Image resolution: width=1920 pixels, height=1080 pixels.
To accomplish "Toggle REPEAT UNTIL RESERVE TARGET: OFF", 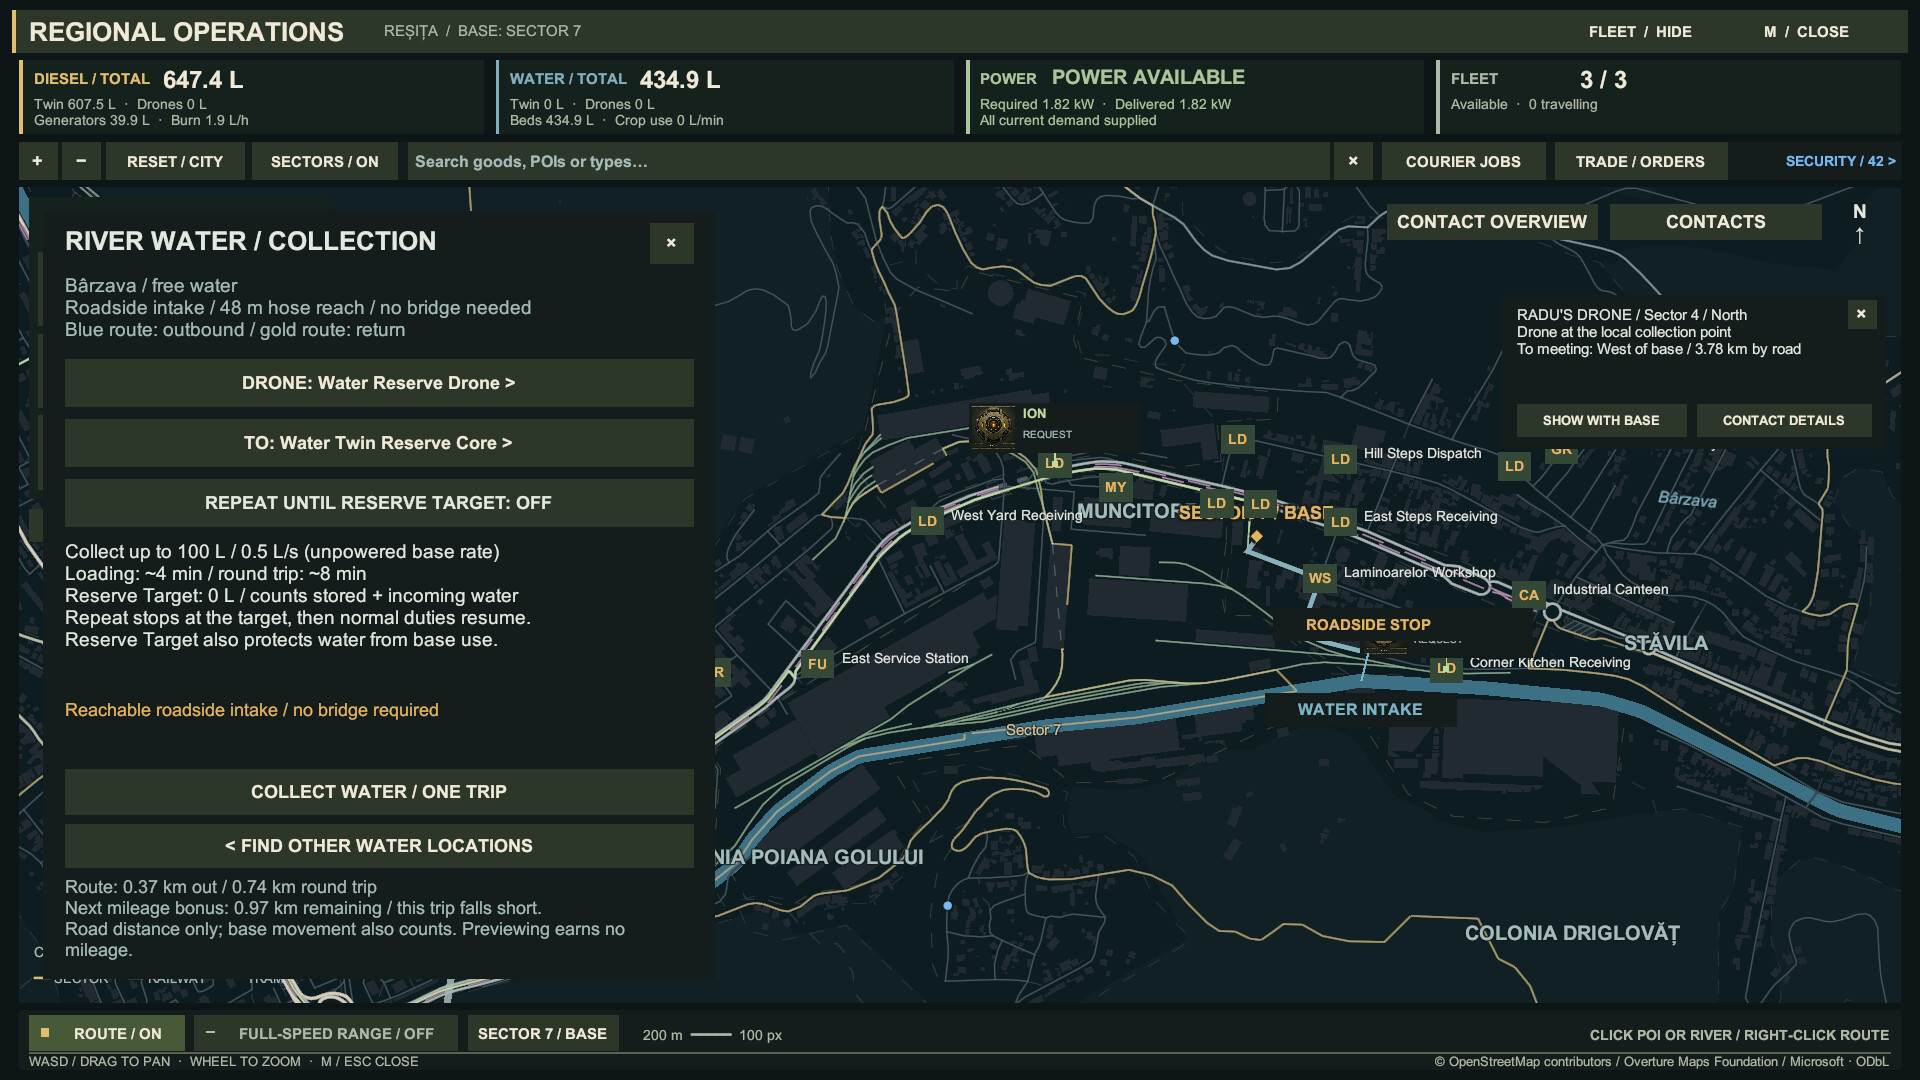I will (379, 503).
